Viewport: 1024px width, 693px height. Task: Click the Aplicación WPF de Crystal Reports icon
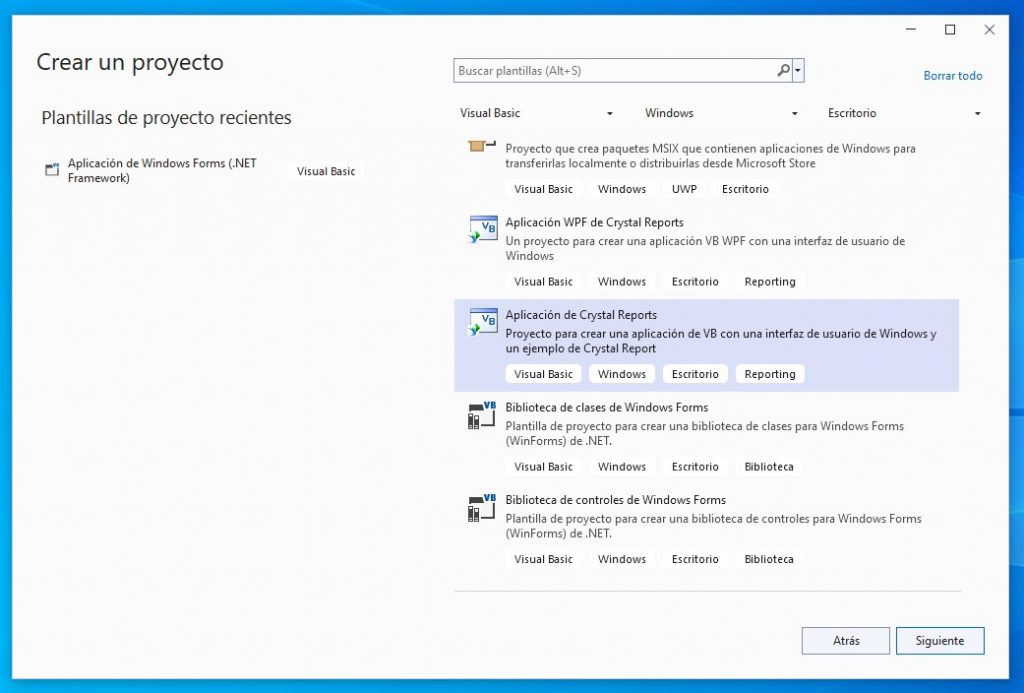(x=483, y=229)
